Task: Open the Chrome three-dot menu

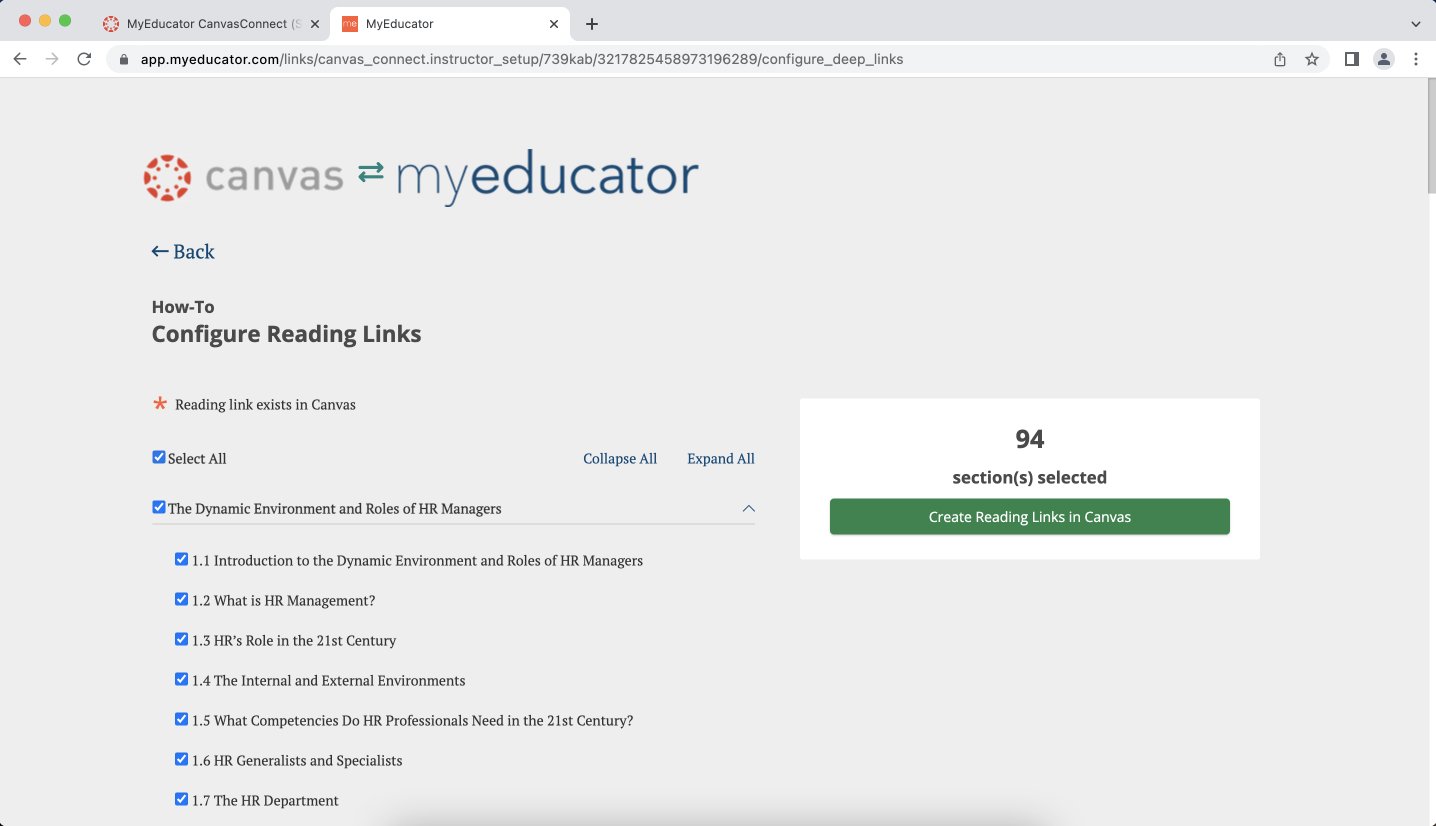Action: pos(1416,59)
